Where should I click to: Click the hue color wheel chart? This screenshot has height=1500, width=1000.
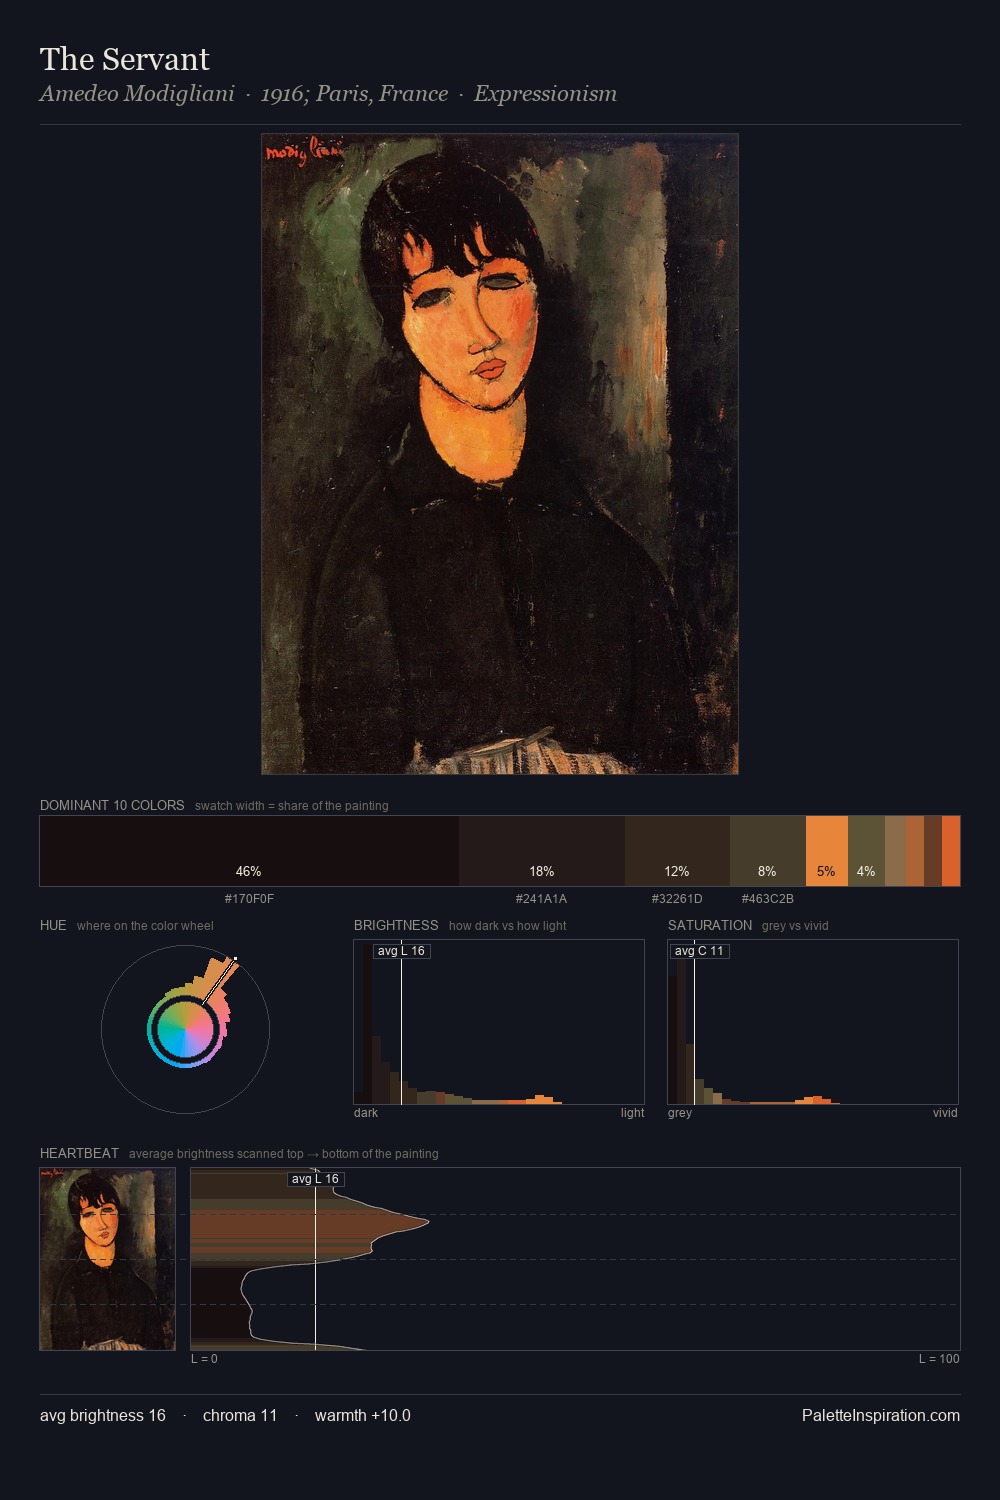point(185,1029)
